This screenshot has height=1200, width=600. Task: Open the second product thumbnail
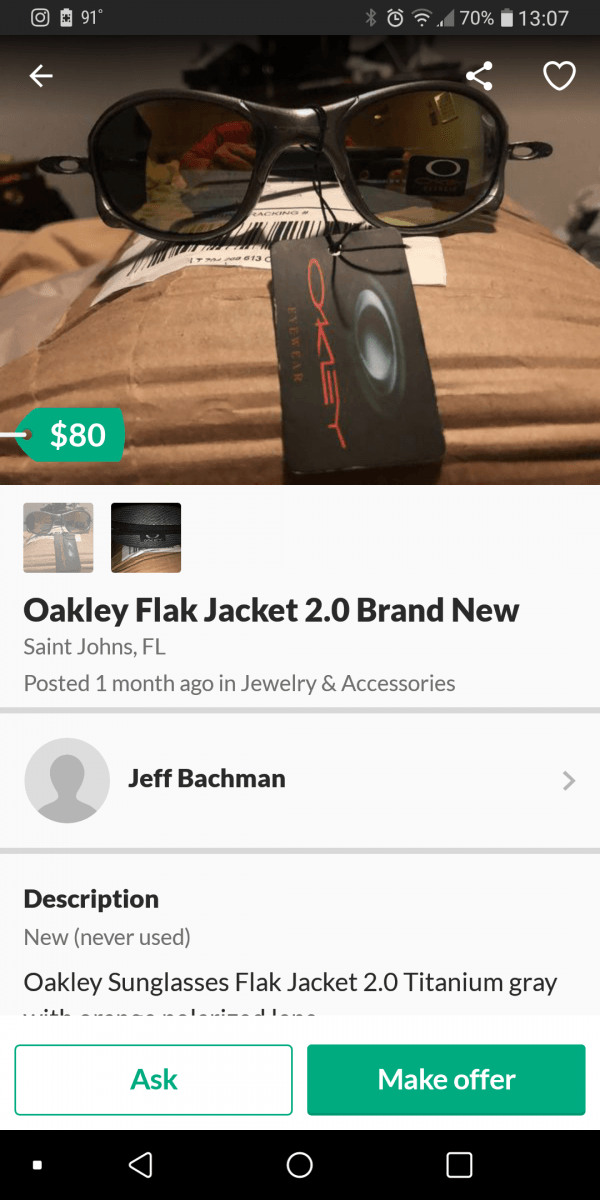coord(146,538)
